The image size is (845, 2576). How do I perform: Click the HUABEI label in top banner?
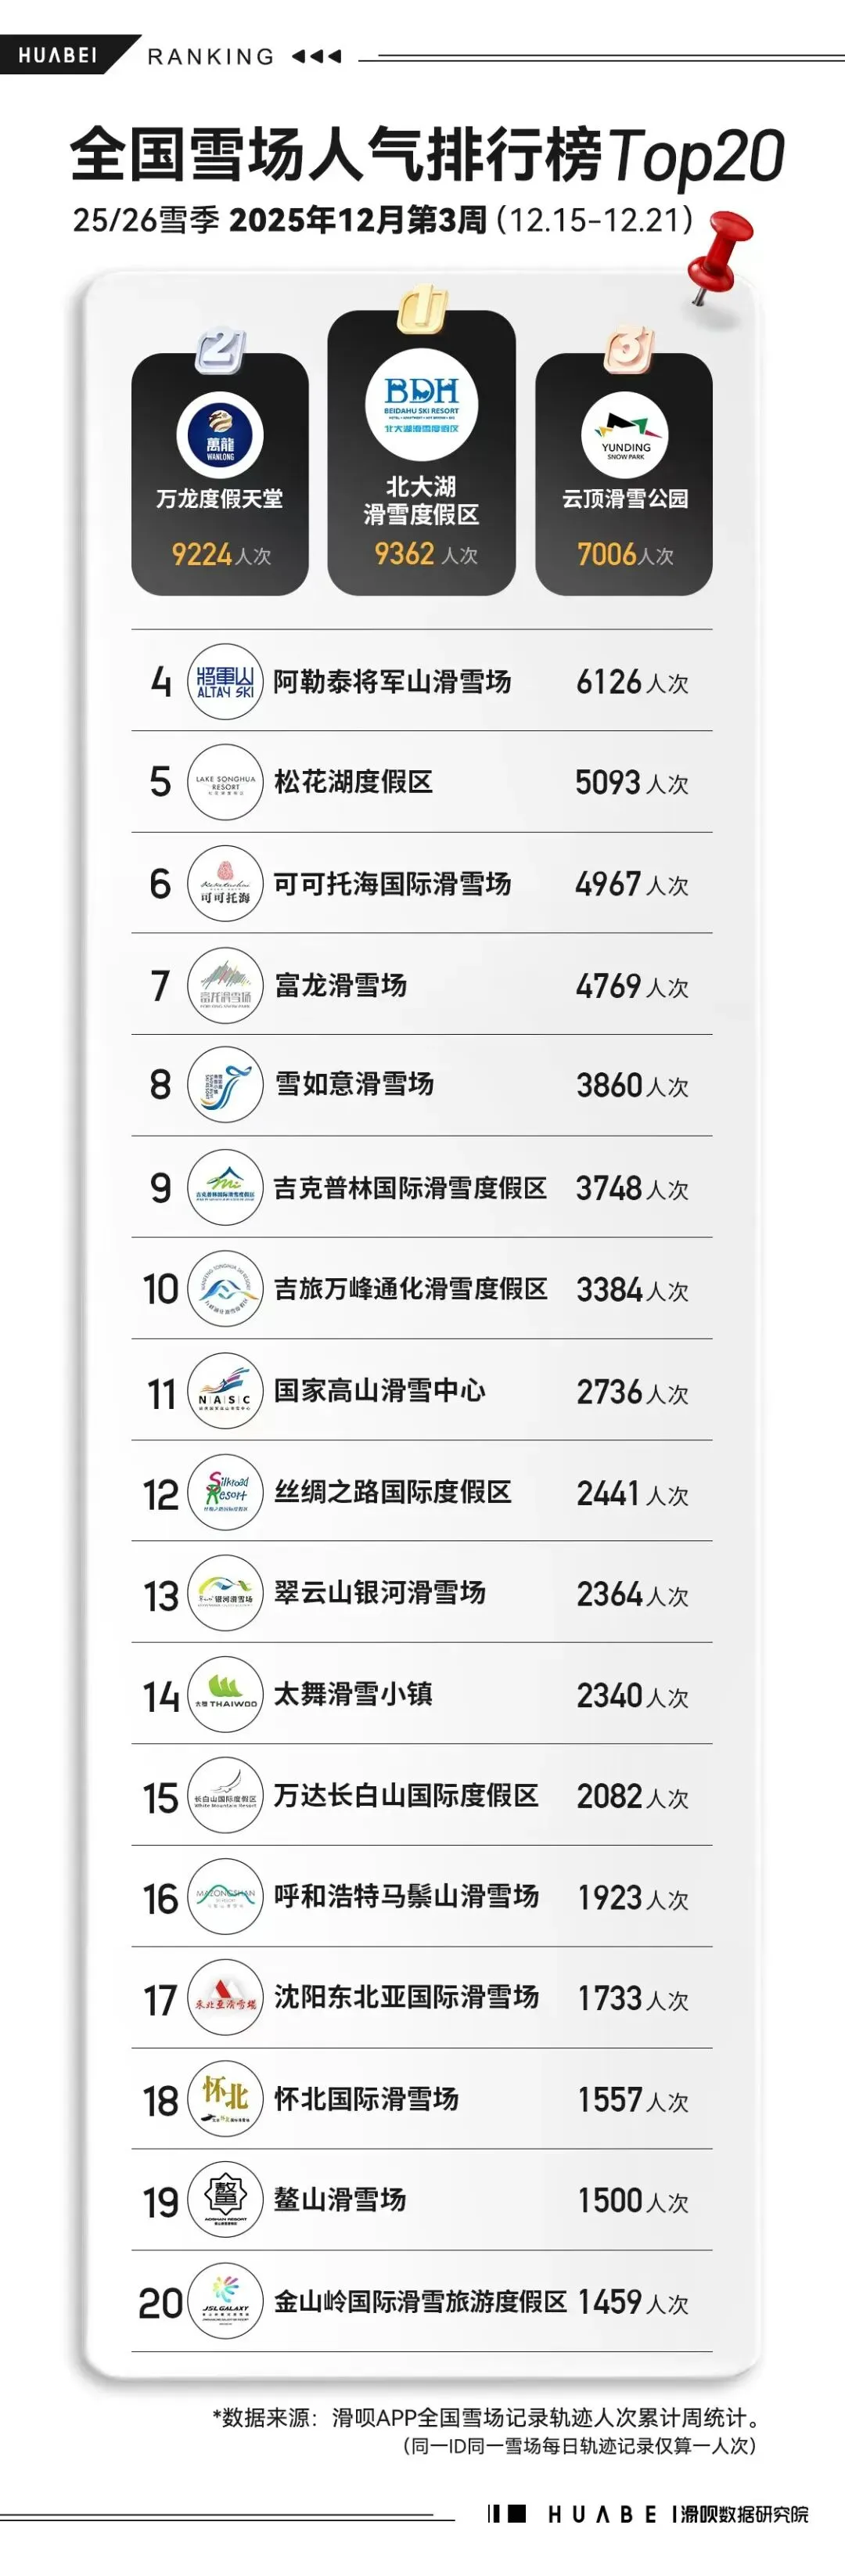pos(58,55)
